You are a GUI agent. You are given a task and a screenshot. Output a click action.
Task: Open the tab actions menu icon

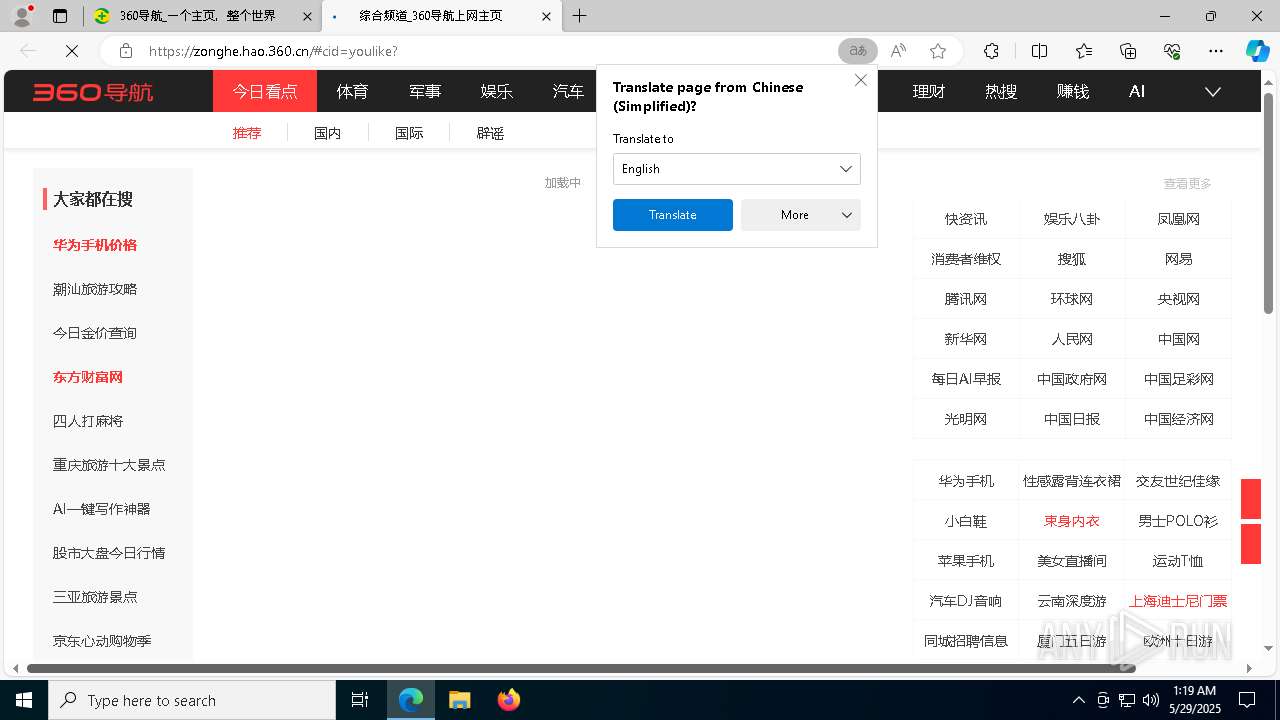click(x=60, y=16)
